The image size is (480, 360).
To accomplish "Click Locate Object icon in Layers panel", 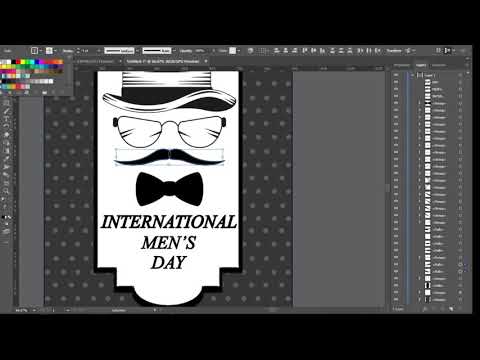I will tap(425, 309).
